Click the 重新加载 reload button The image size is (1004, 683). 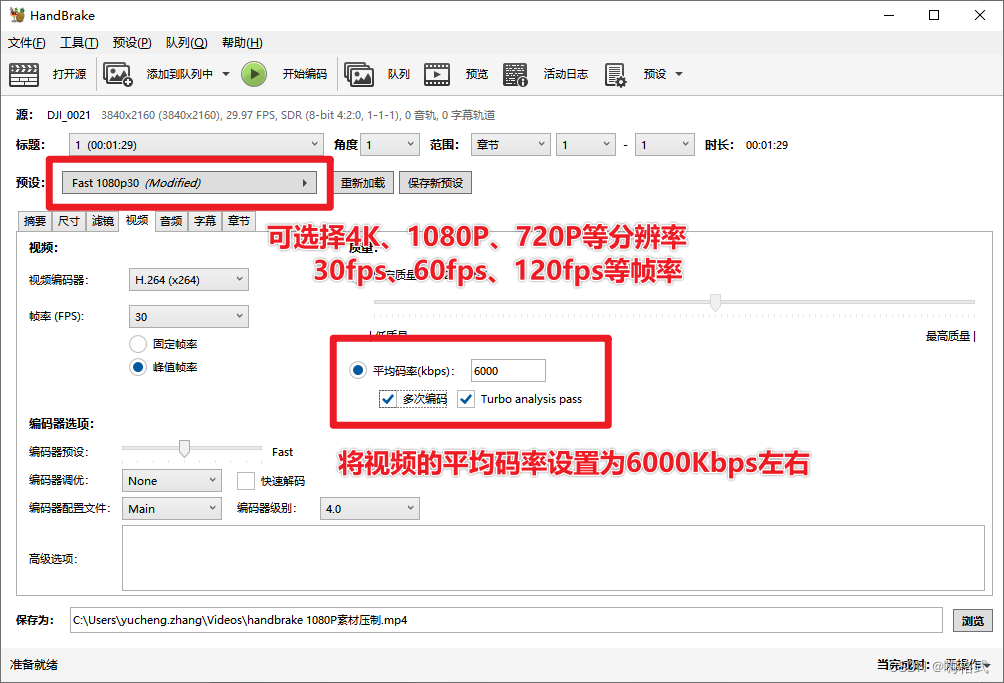point(363,183)
